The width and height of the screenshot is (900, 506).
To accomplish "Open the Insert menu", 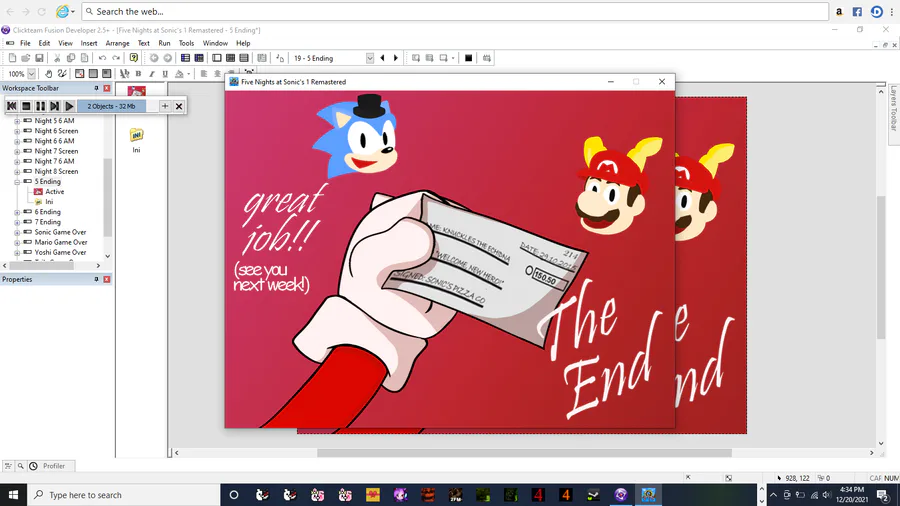I will coord(88,43).
